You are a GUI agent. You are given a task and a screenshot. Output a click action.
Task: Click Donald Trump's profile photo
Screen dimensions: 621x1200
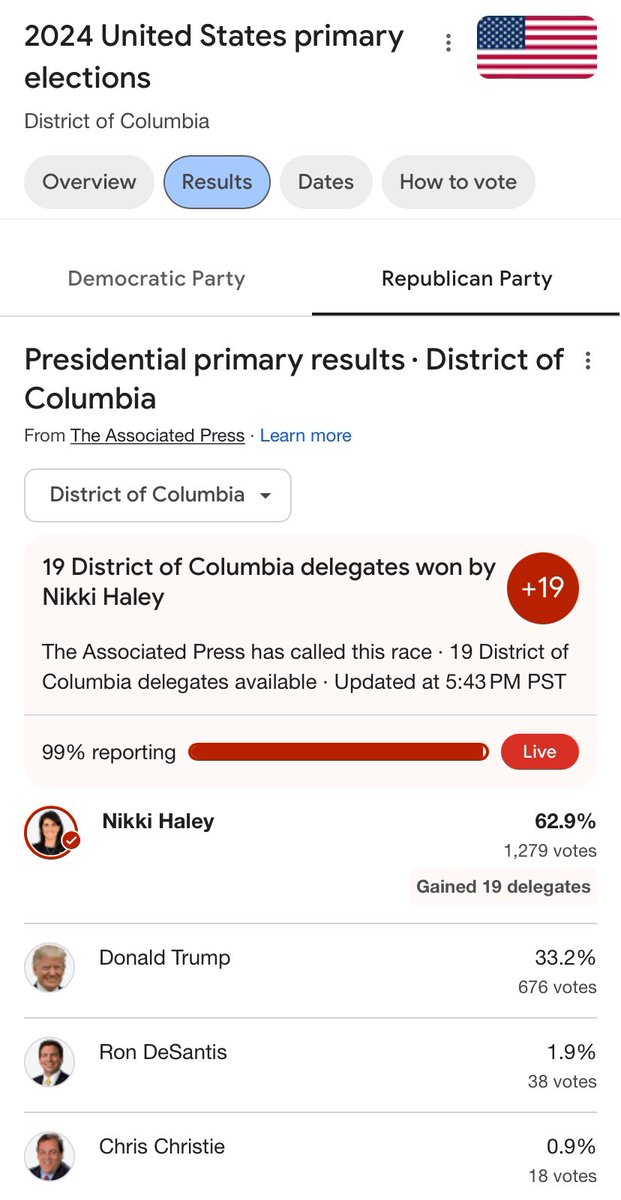[49, 967]
